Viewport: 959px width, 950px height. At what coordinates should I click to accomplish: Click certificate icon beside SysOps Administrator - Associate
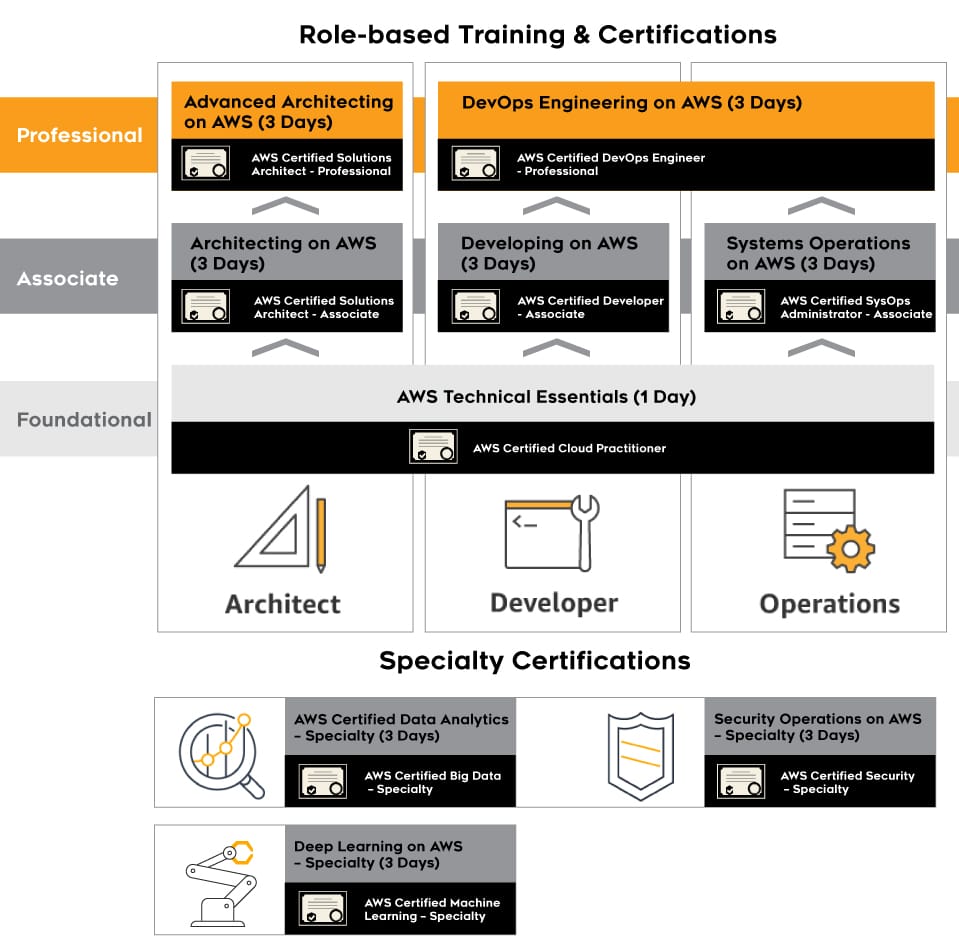point(741,306)
